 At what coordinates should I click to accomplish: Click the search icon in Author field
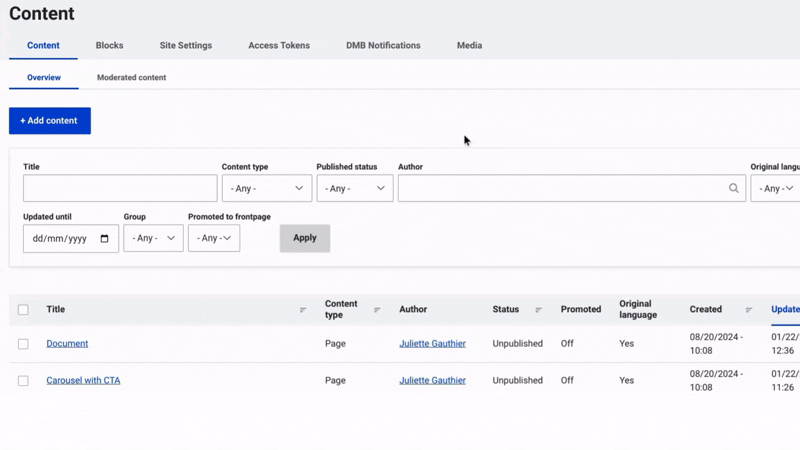click(734, 188)
